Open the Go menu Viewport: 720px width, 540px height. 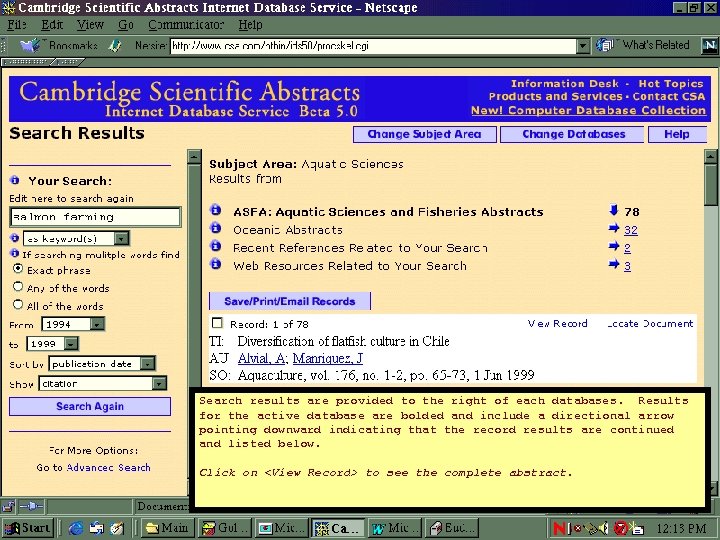(125, 25)
